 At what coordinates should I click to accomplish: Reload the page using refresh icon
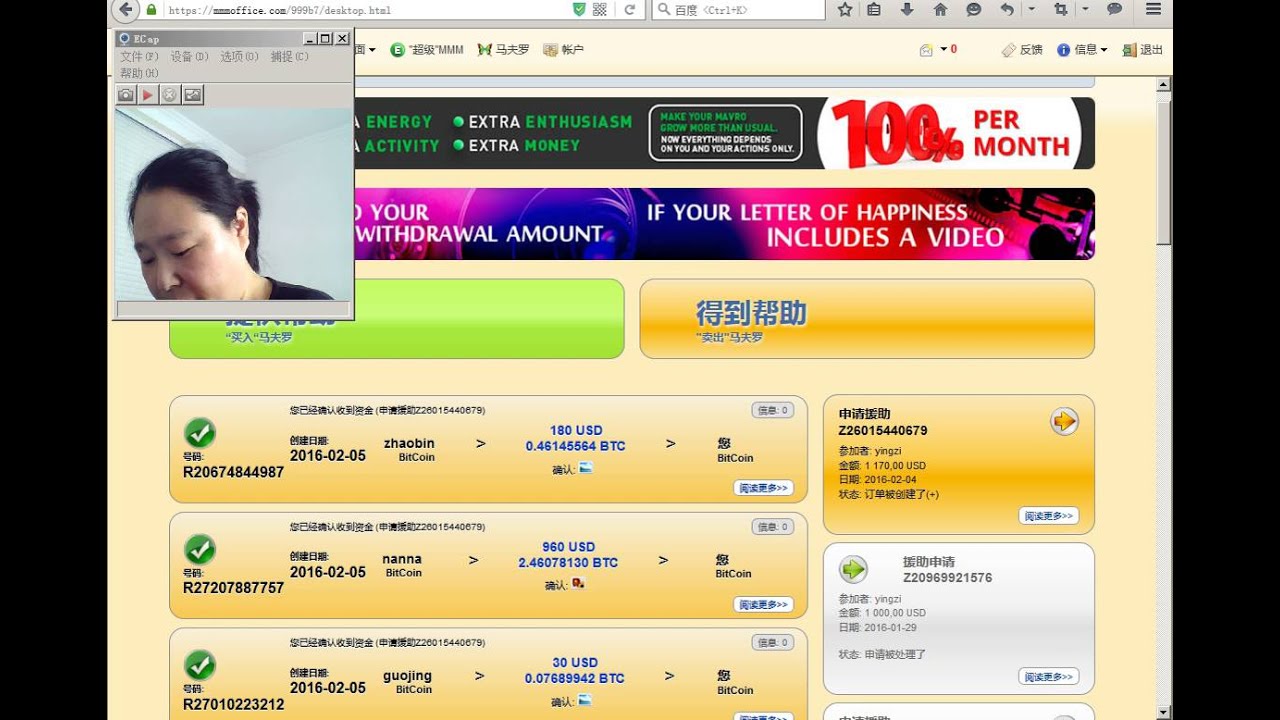click(x=630, y=10)
